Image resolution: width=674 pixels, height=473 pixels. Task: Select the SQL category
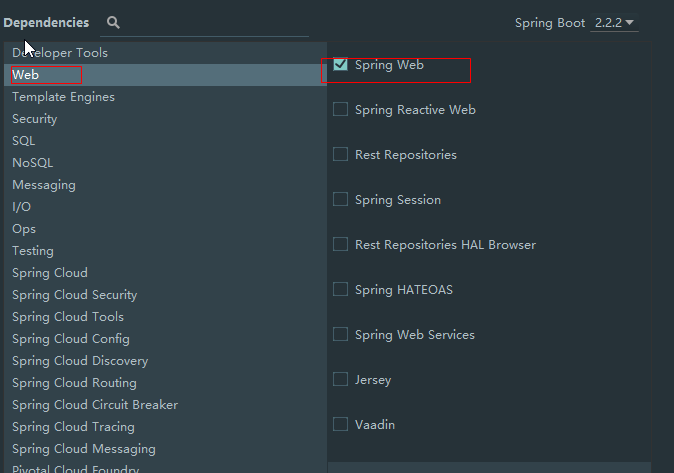pos(165,141)
